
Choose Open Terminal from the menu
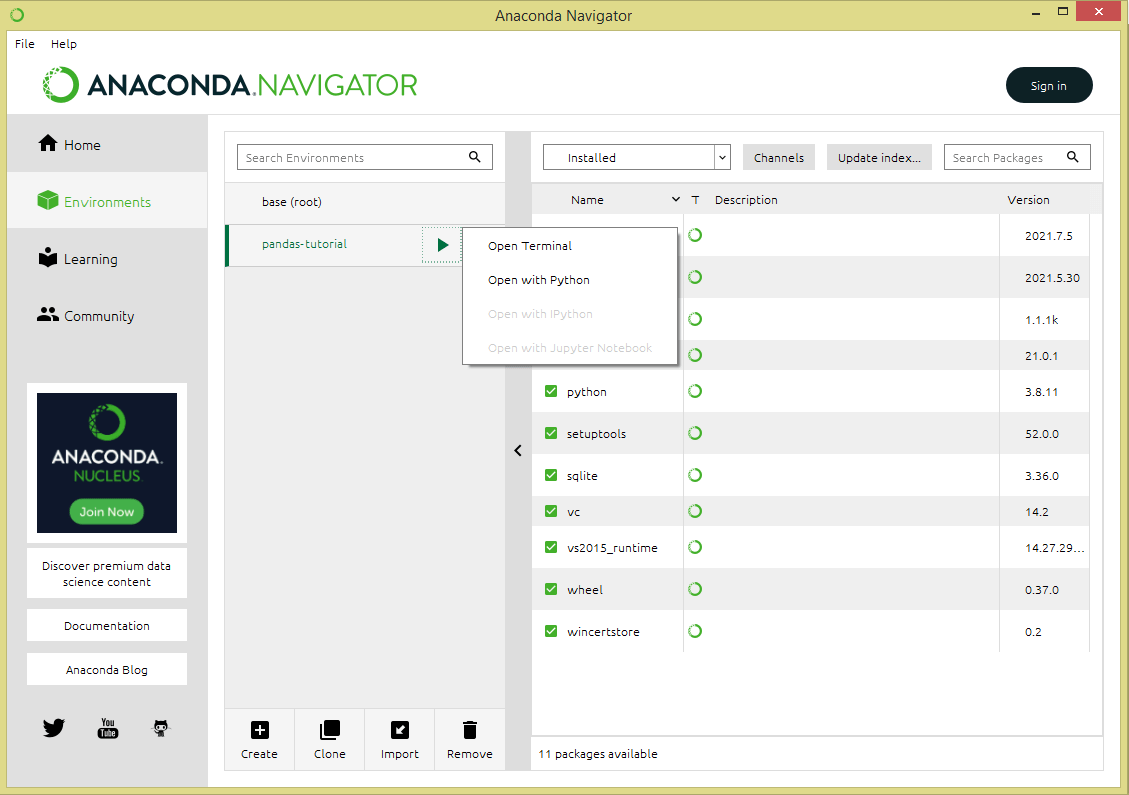click(530, 246)
